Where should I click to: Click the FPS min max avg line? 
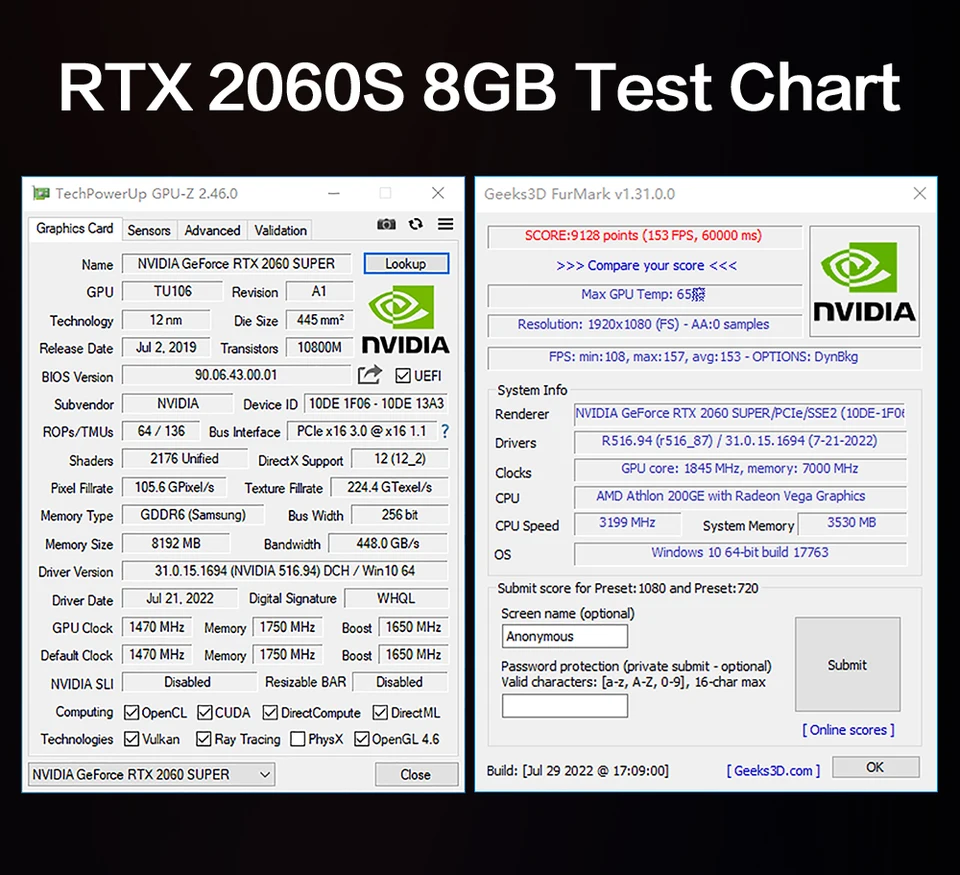pyautogui.click(x=704, y=357)
